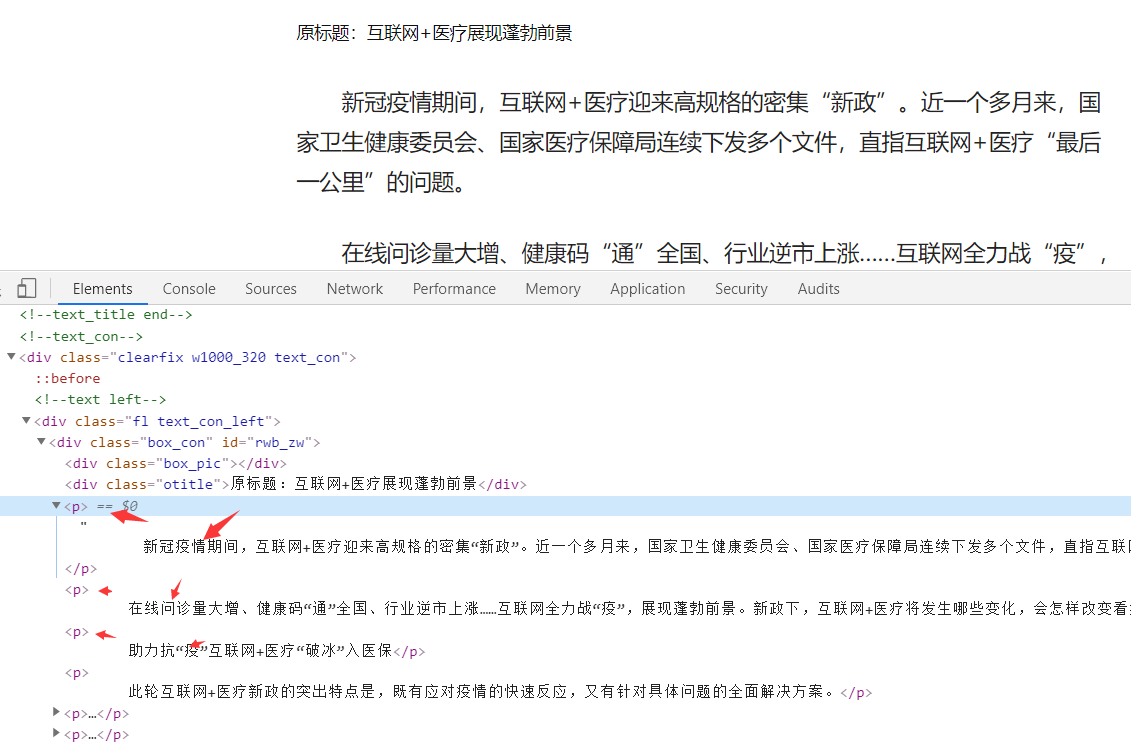
Task: Switch to the Performance tab
Action: (454, 288)
